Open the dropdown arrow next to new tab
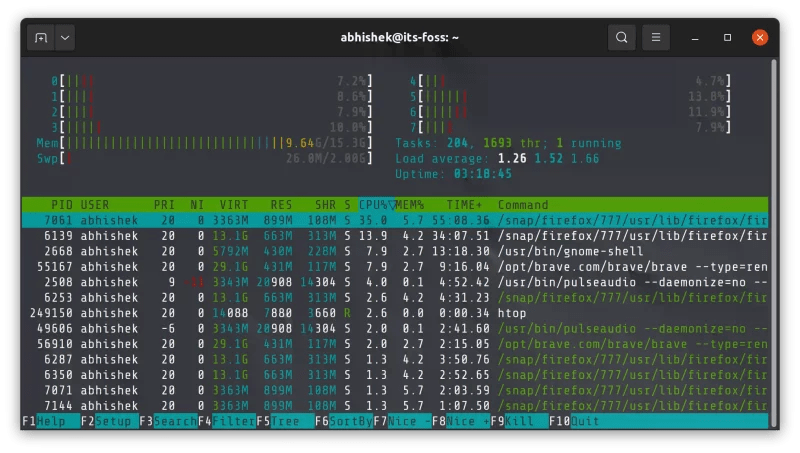Image resolution: width=800 pixels, height=453 pixels. (65, 38)
